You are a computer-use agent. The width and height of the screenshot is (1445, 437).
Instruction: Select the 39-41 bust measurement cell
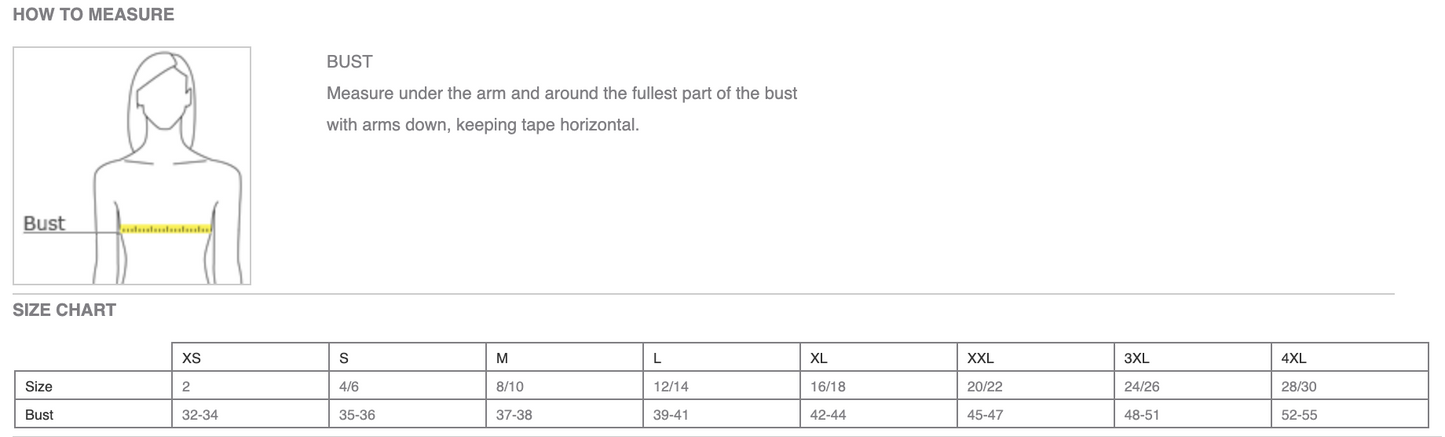(669, 414)
